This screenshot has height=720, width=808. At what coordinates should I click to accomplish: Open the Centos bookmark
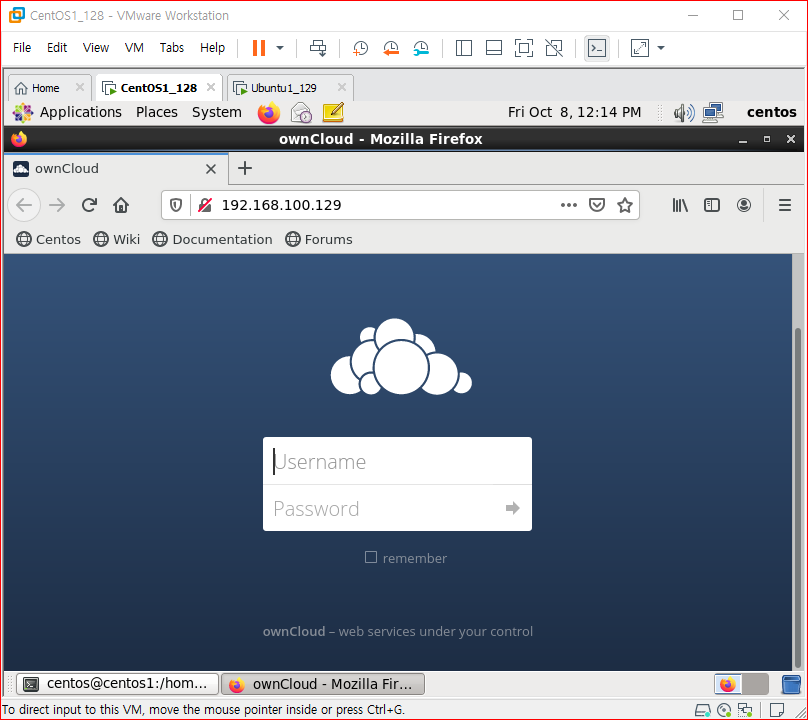coord(48,239)
